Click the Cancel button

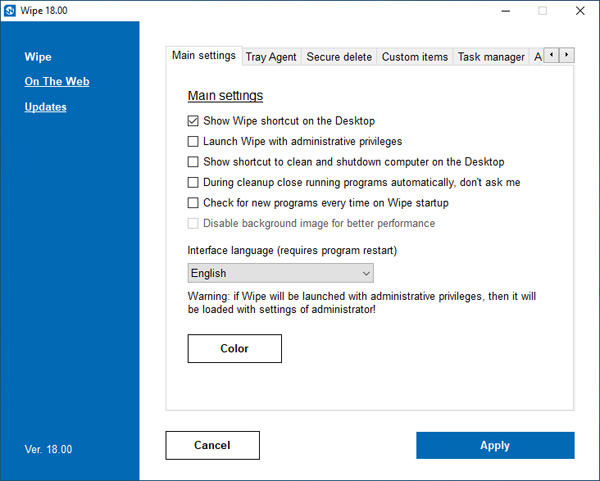[x=212, y=445]
